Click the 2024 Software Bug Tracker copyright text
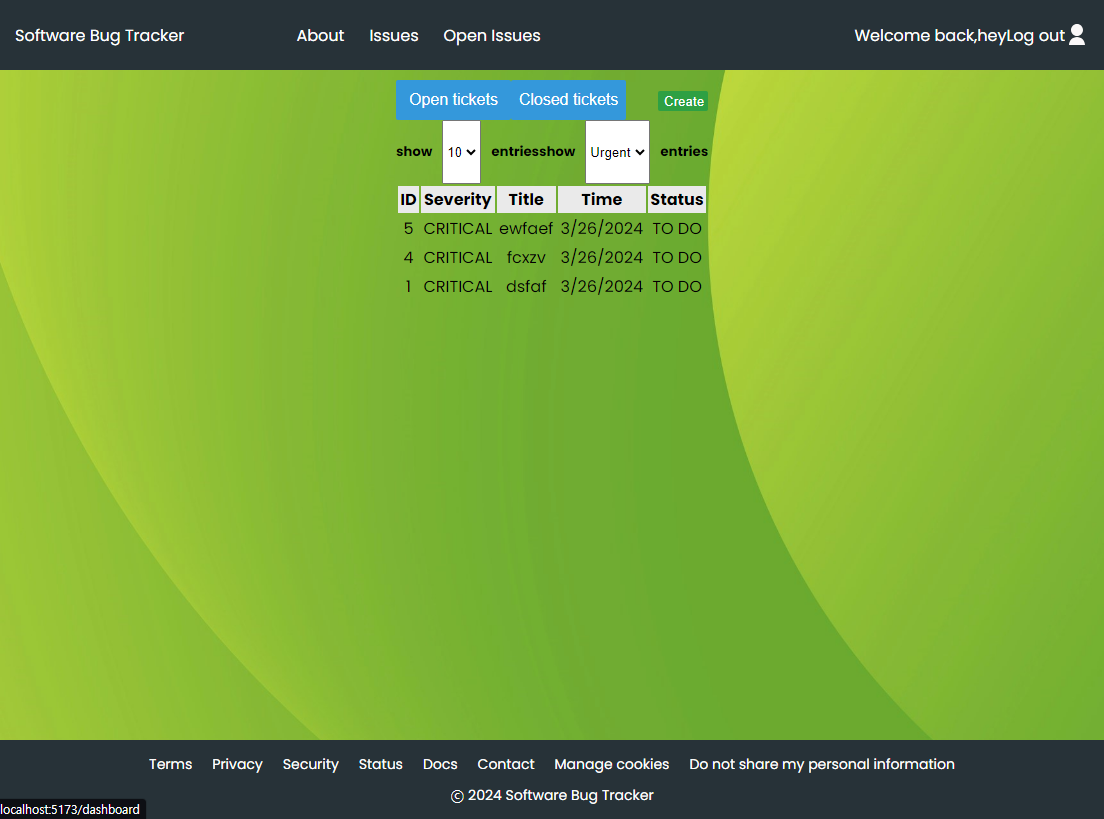The width and height of the screenshot is (1104, 819). click(x=552, y=795)
